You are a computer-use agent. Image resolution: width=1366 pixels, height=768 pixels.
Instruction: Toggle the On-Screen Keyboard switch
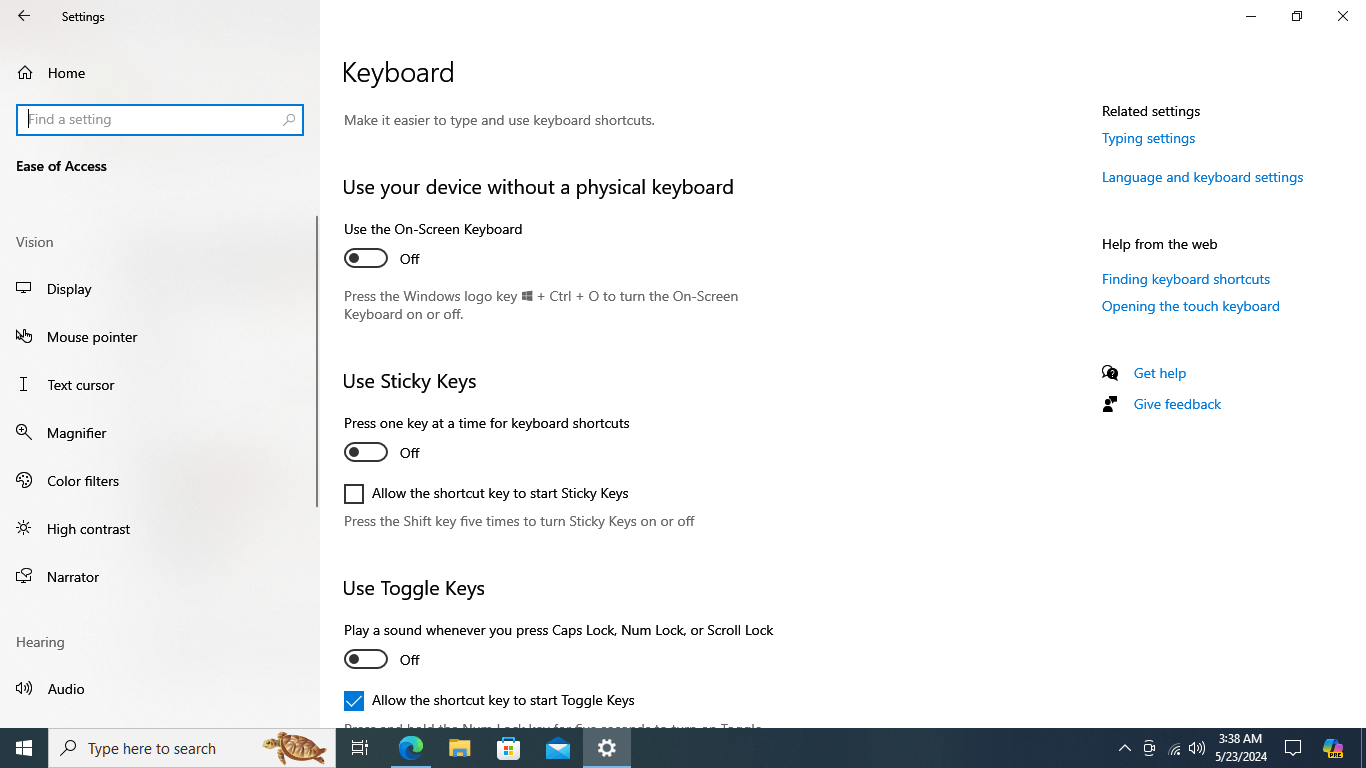tap(366, 259)
